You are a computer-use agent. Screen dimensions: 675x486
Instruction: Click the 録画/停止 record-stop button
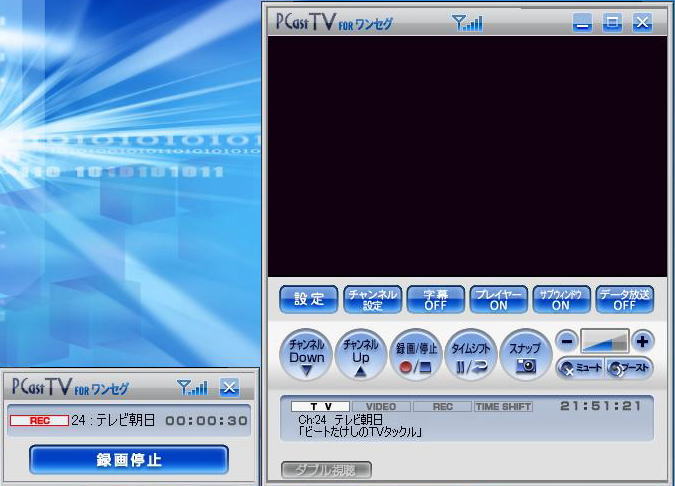click(x=416, y=355)
